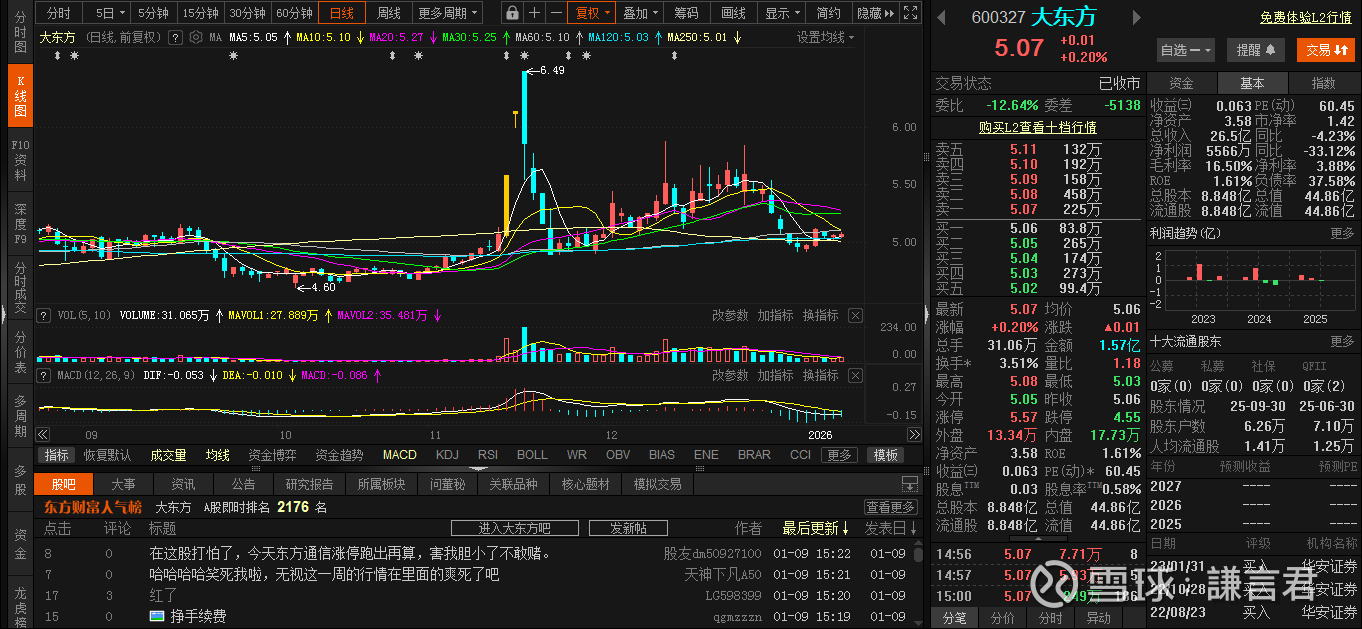The image size is (1362, 629).
Task: Switch to 周线 period tab
Action: pyautogui.click(x=389, y=13)
